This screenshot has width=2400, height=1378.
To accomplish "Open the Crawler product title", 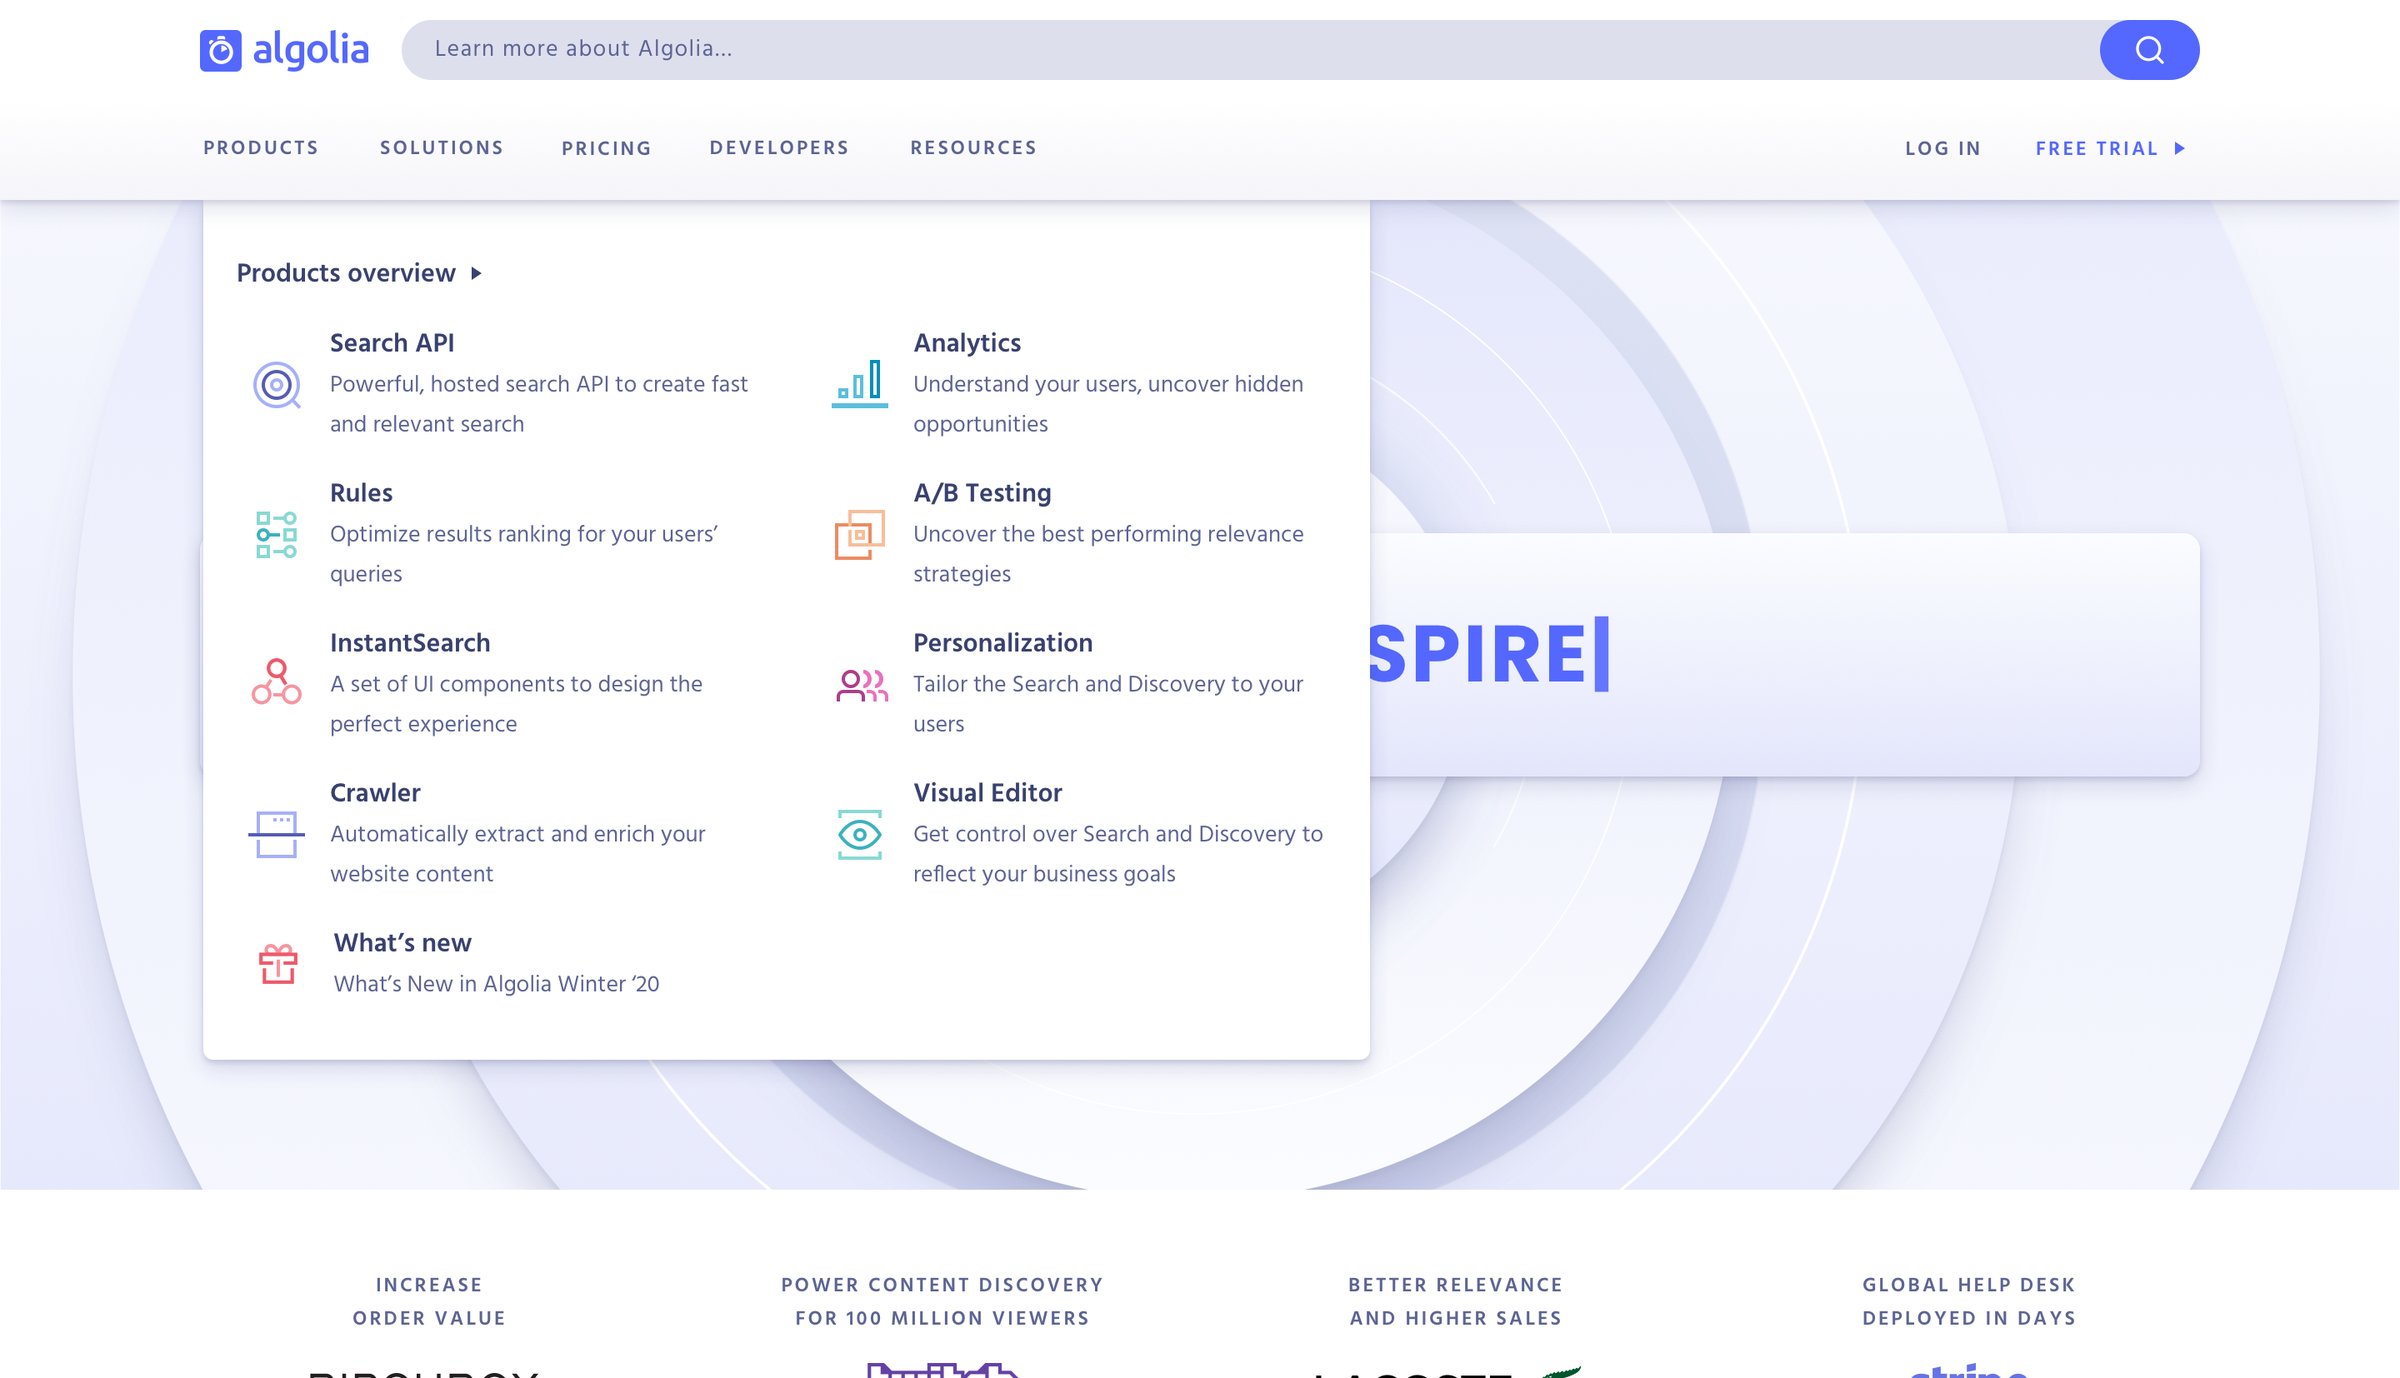I will pyautogui.click(x=375, y=793).
